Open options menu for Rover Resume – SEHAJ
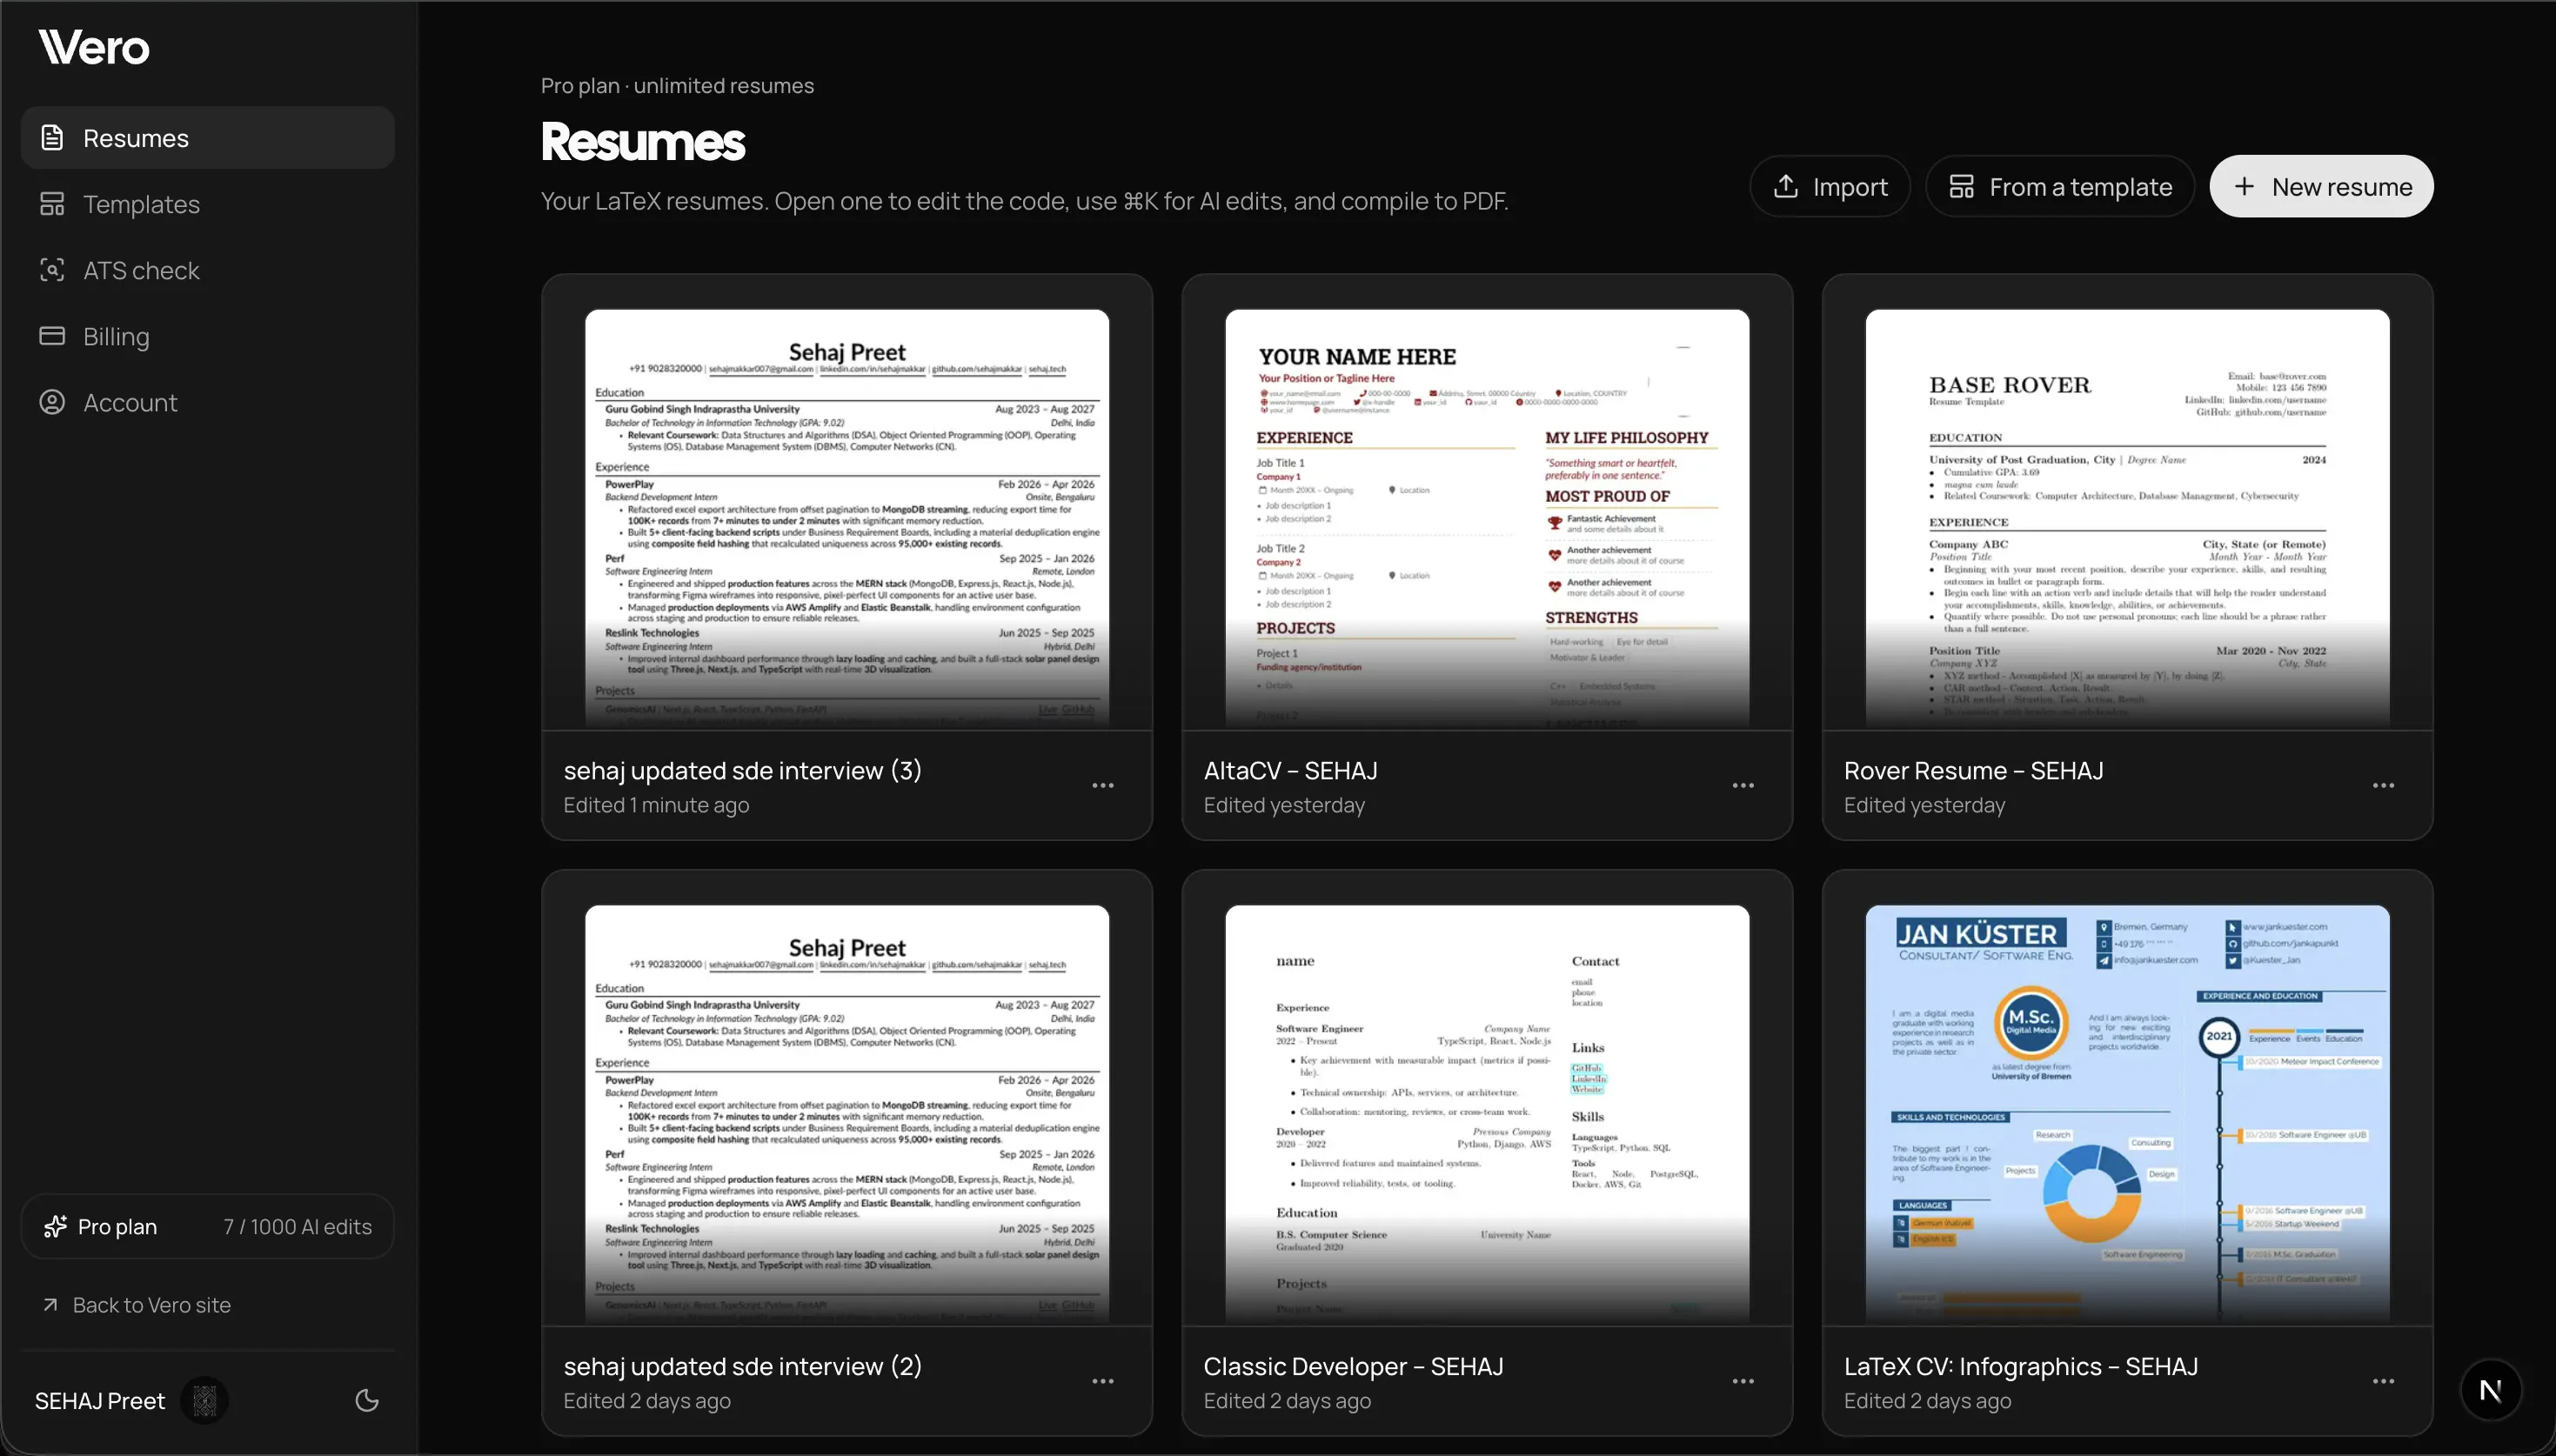2556x1456 pixels. click(2383, 786)
